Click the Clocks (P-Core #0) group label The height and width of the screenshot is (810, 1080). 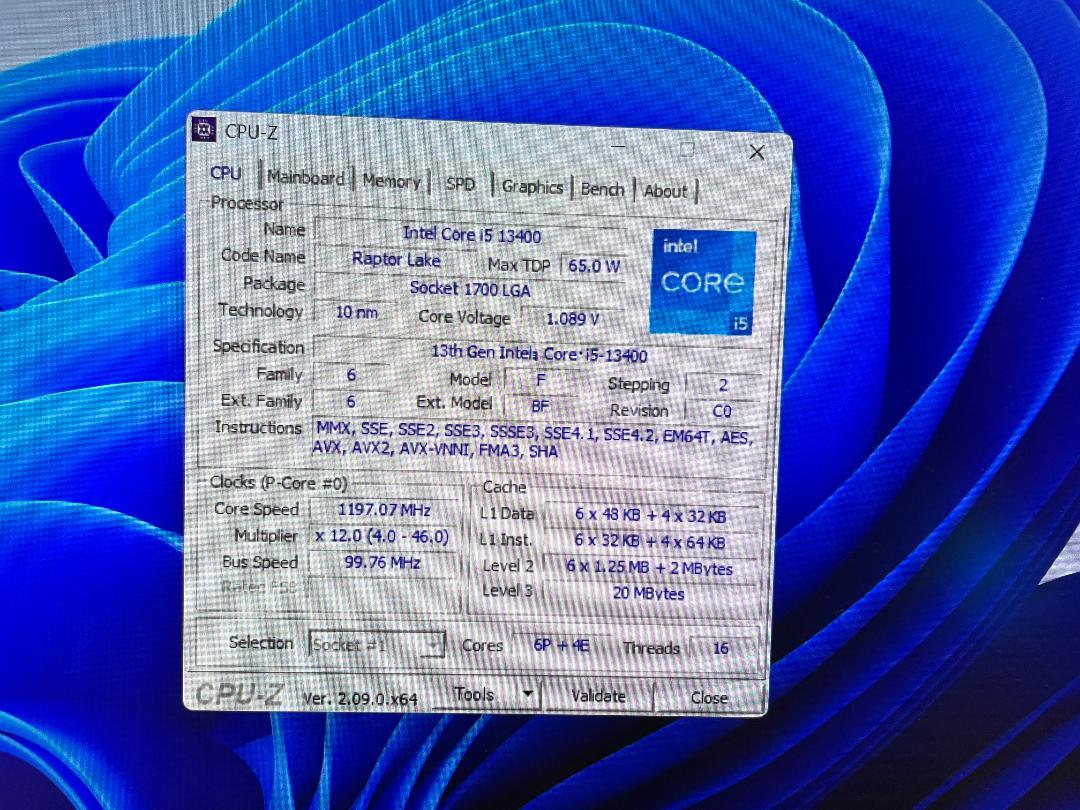(278, 483)
